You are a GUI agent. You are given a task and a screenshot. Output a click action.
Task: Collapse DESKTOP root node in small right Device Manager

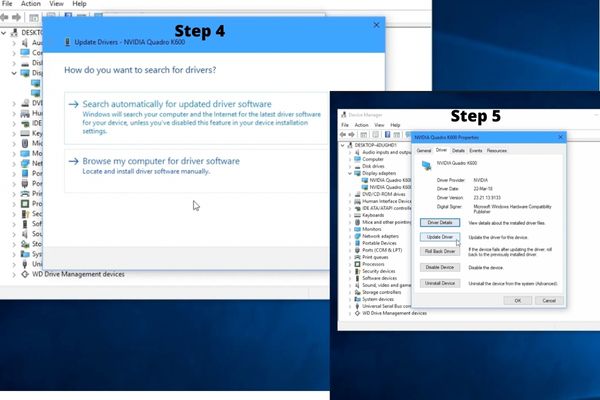click(x=343, y=145)
